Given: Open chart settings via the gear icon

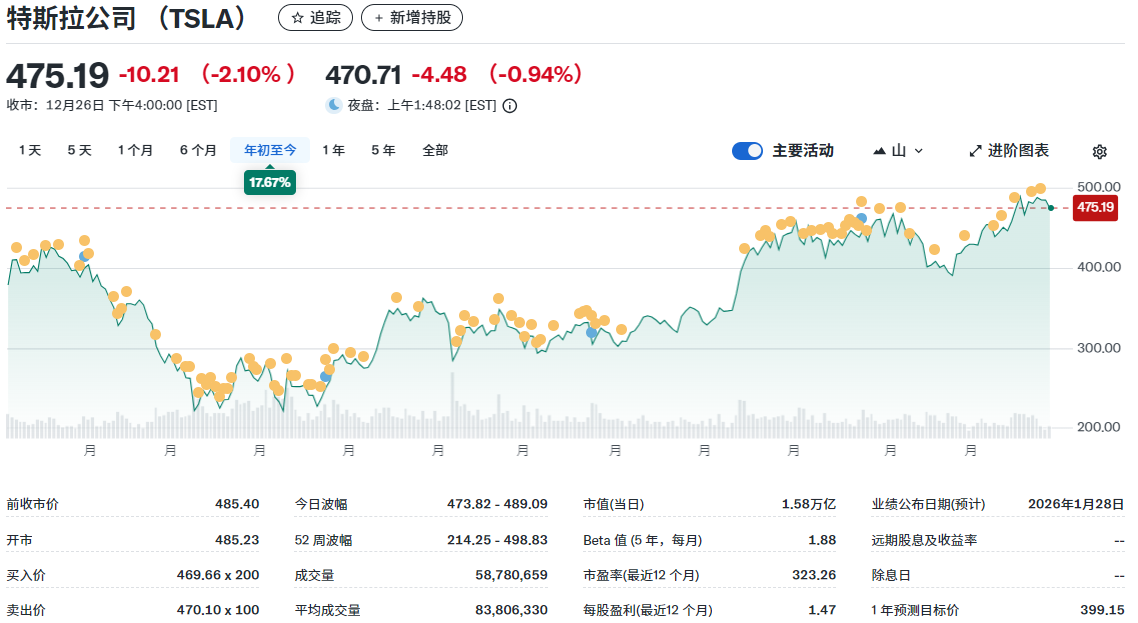Looking at the screenshot, I should pyautogui.click(x=1099, y=150).
